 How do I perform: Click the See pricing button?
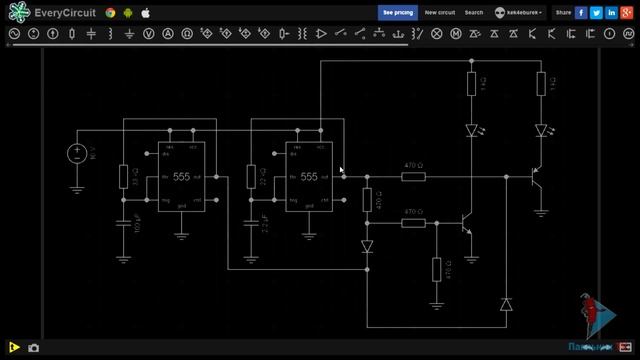click(x=398, y=13)
